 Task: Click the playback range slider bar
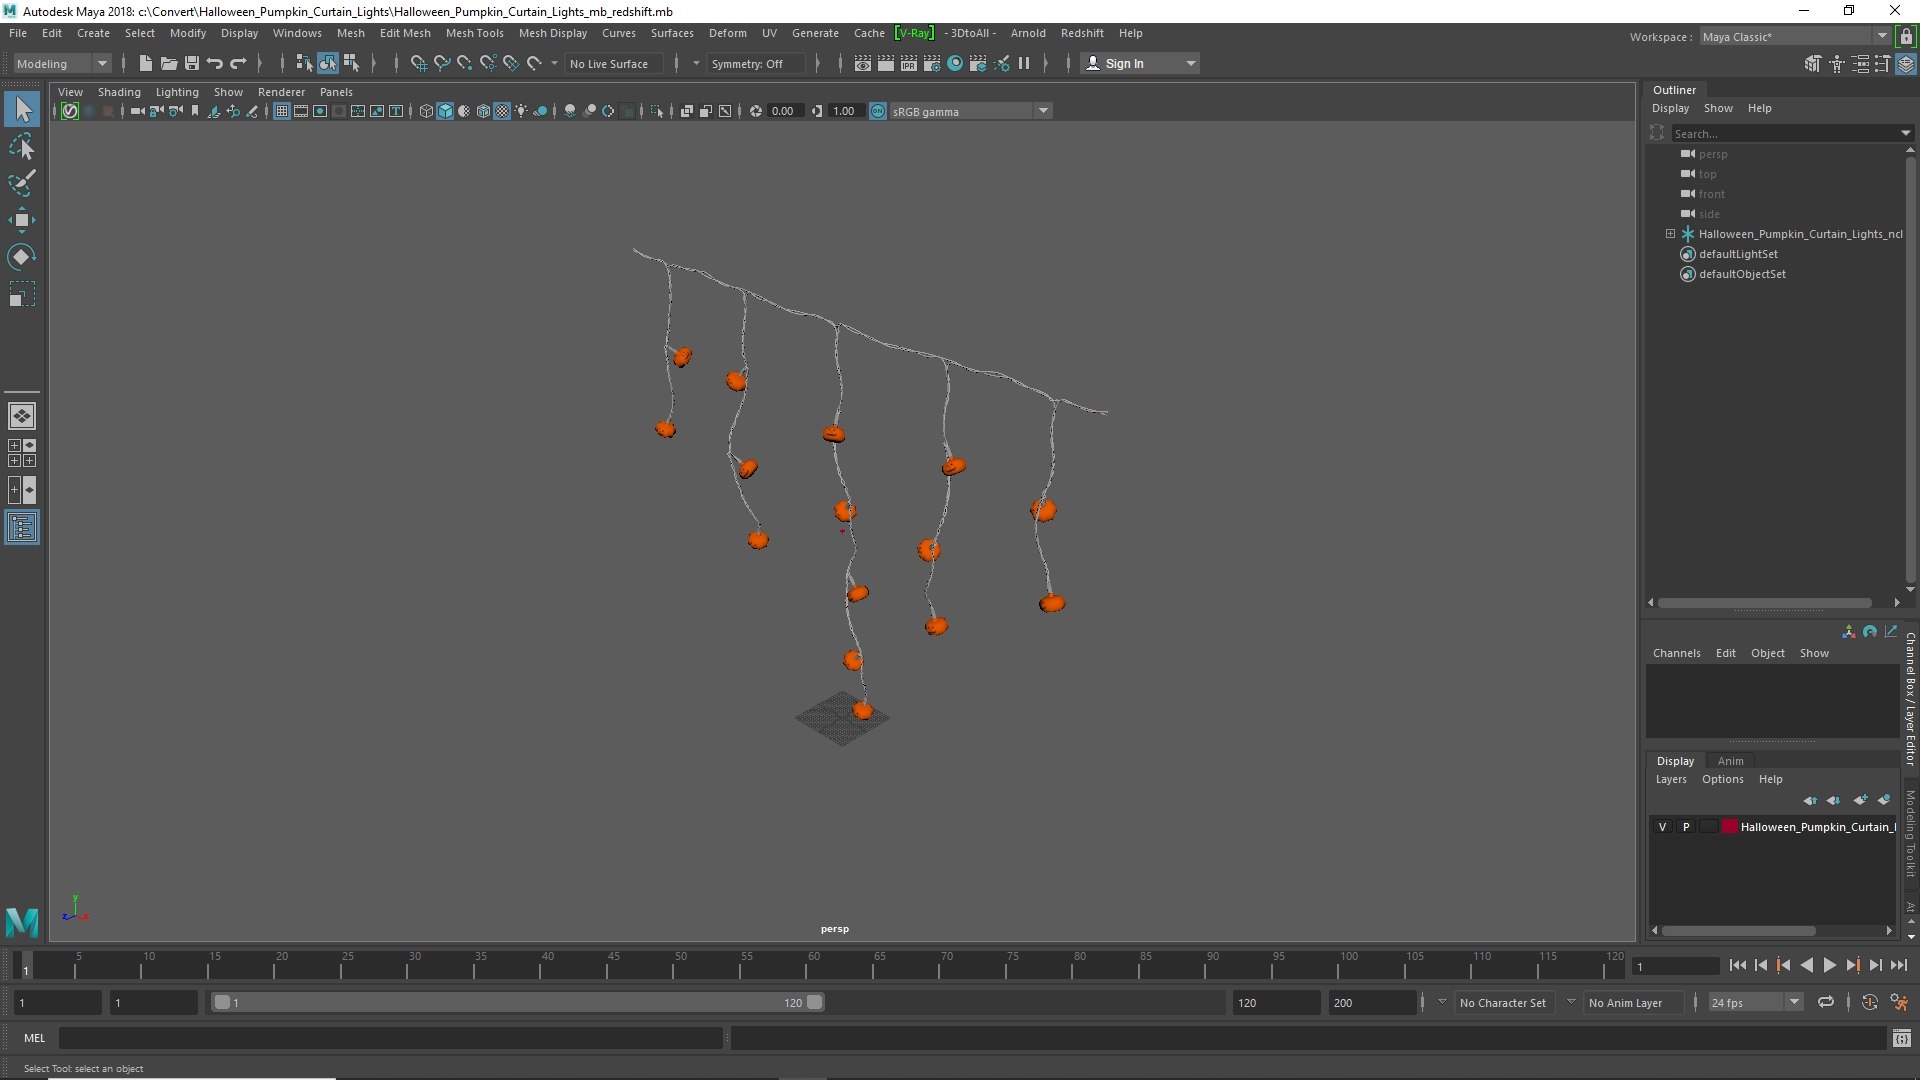coord(516,1002)
